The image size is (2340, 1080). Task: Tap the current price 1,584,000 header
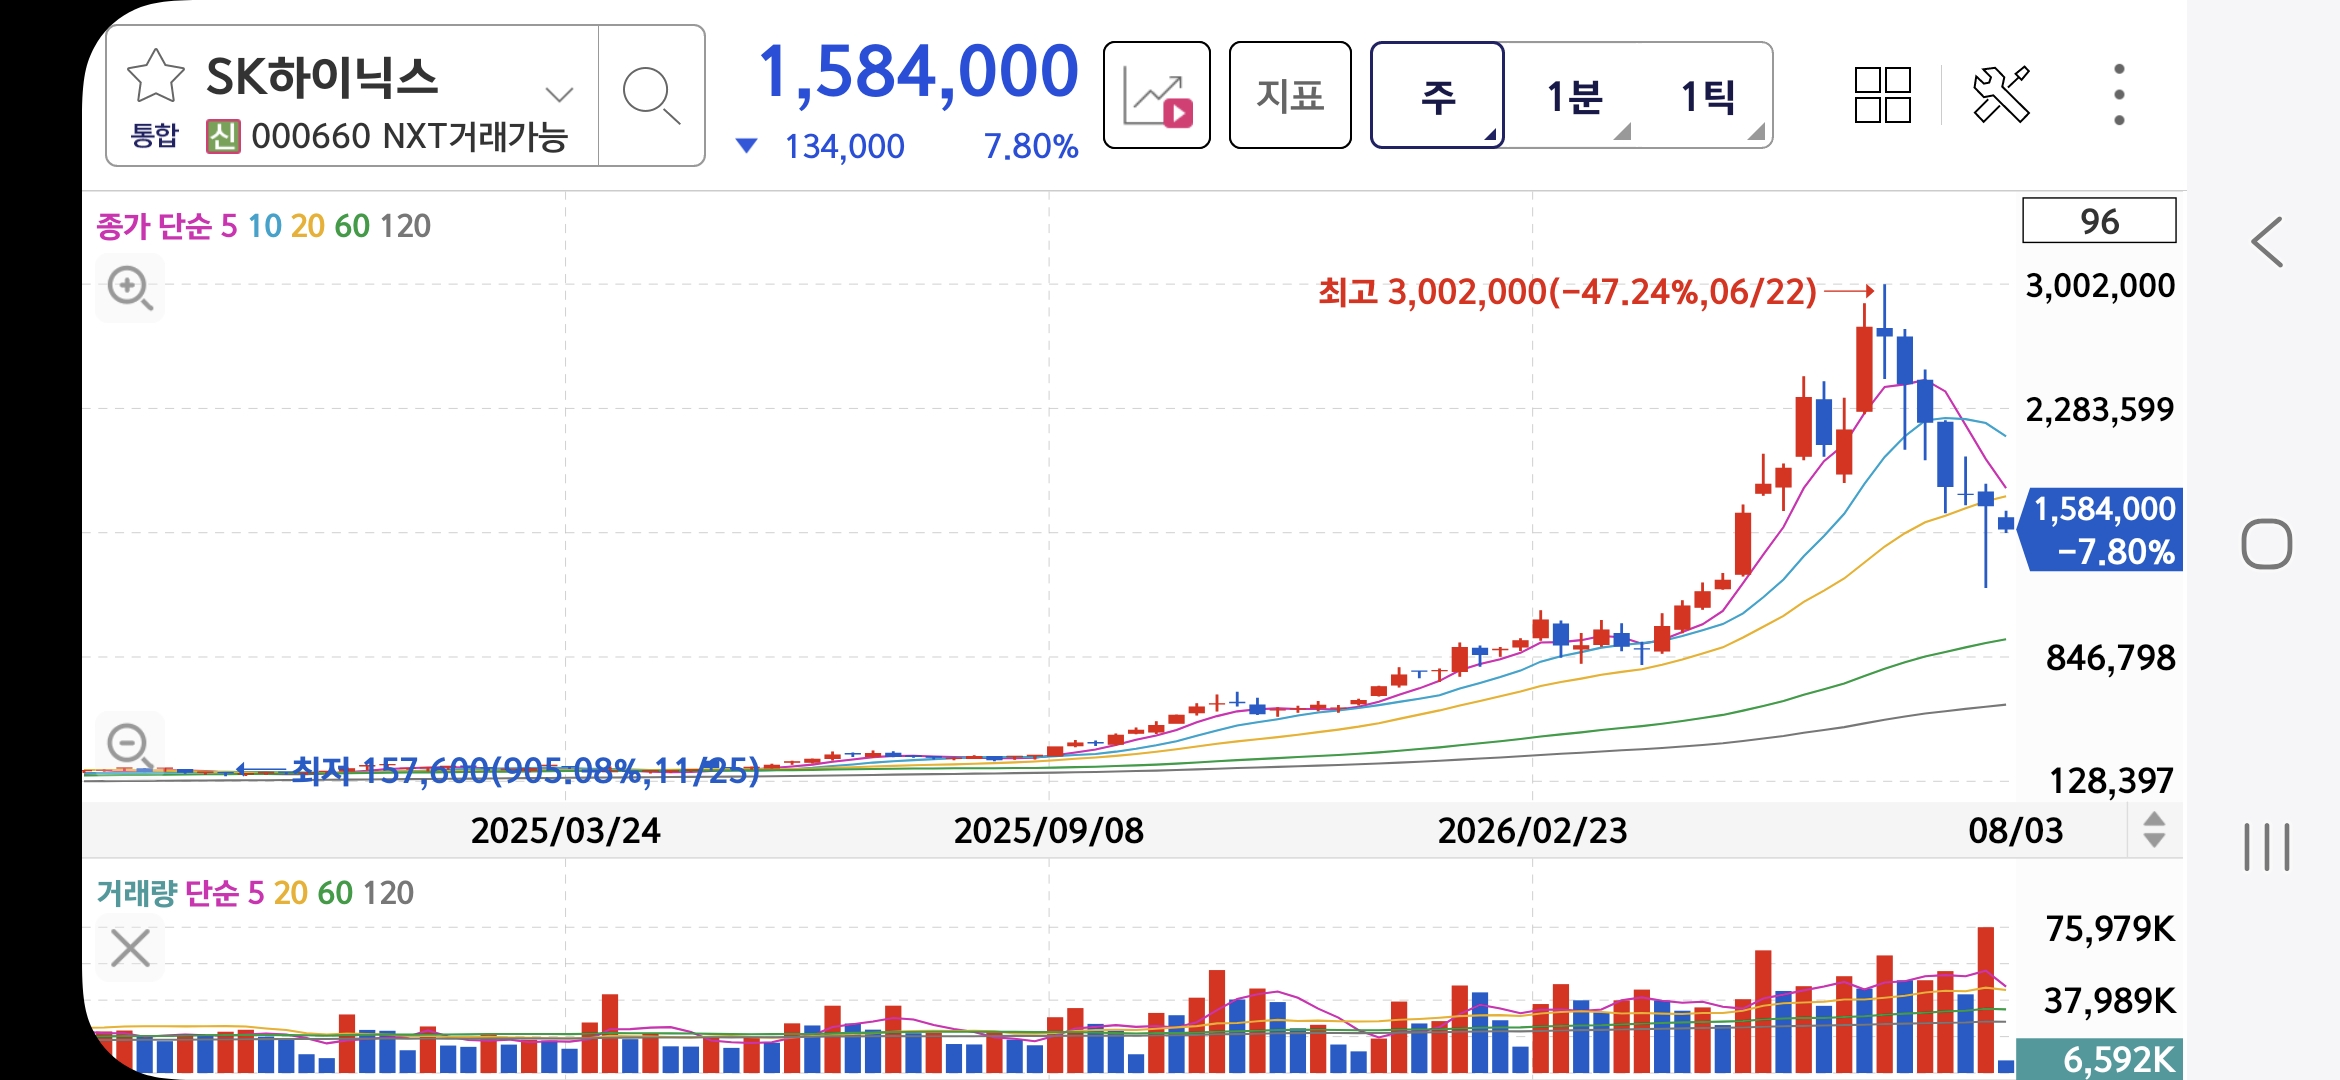(x=918, y=72)
